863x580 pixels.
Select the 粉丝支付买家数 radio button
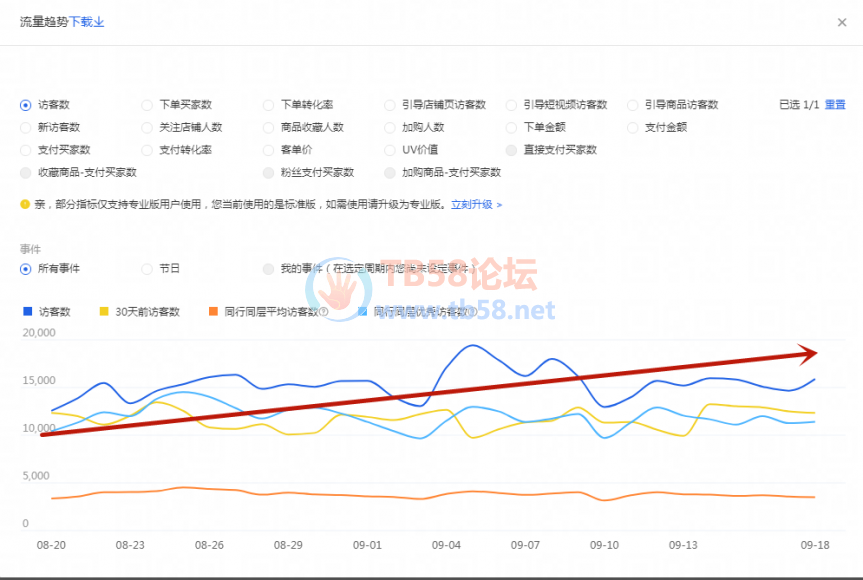click(268, 173)
